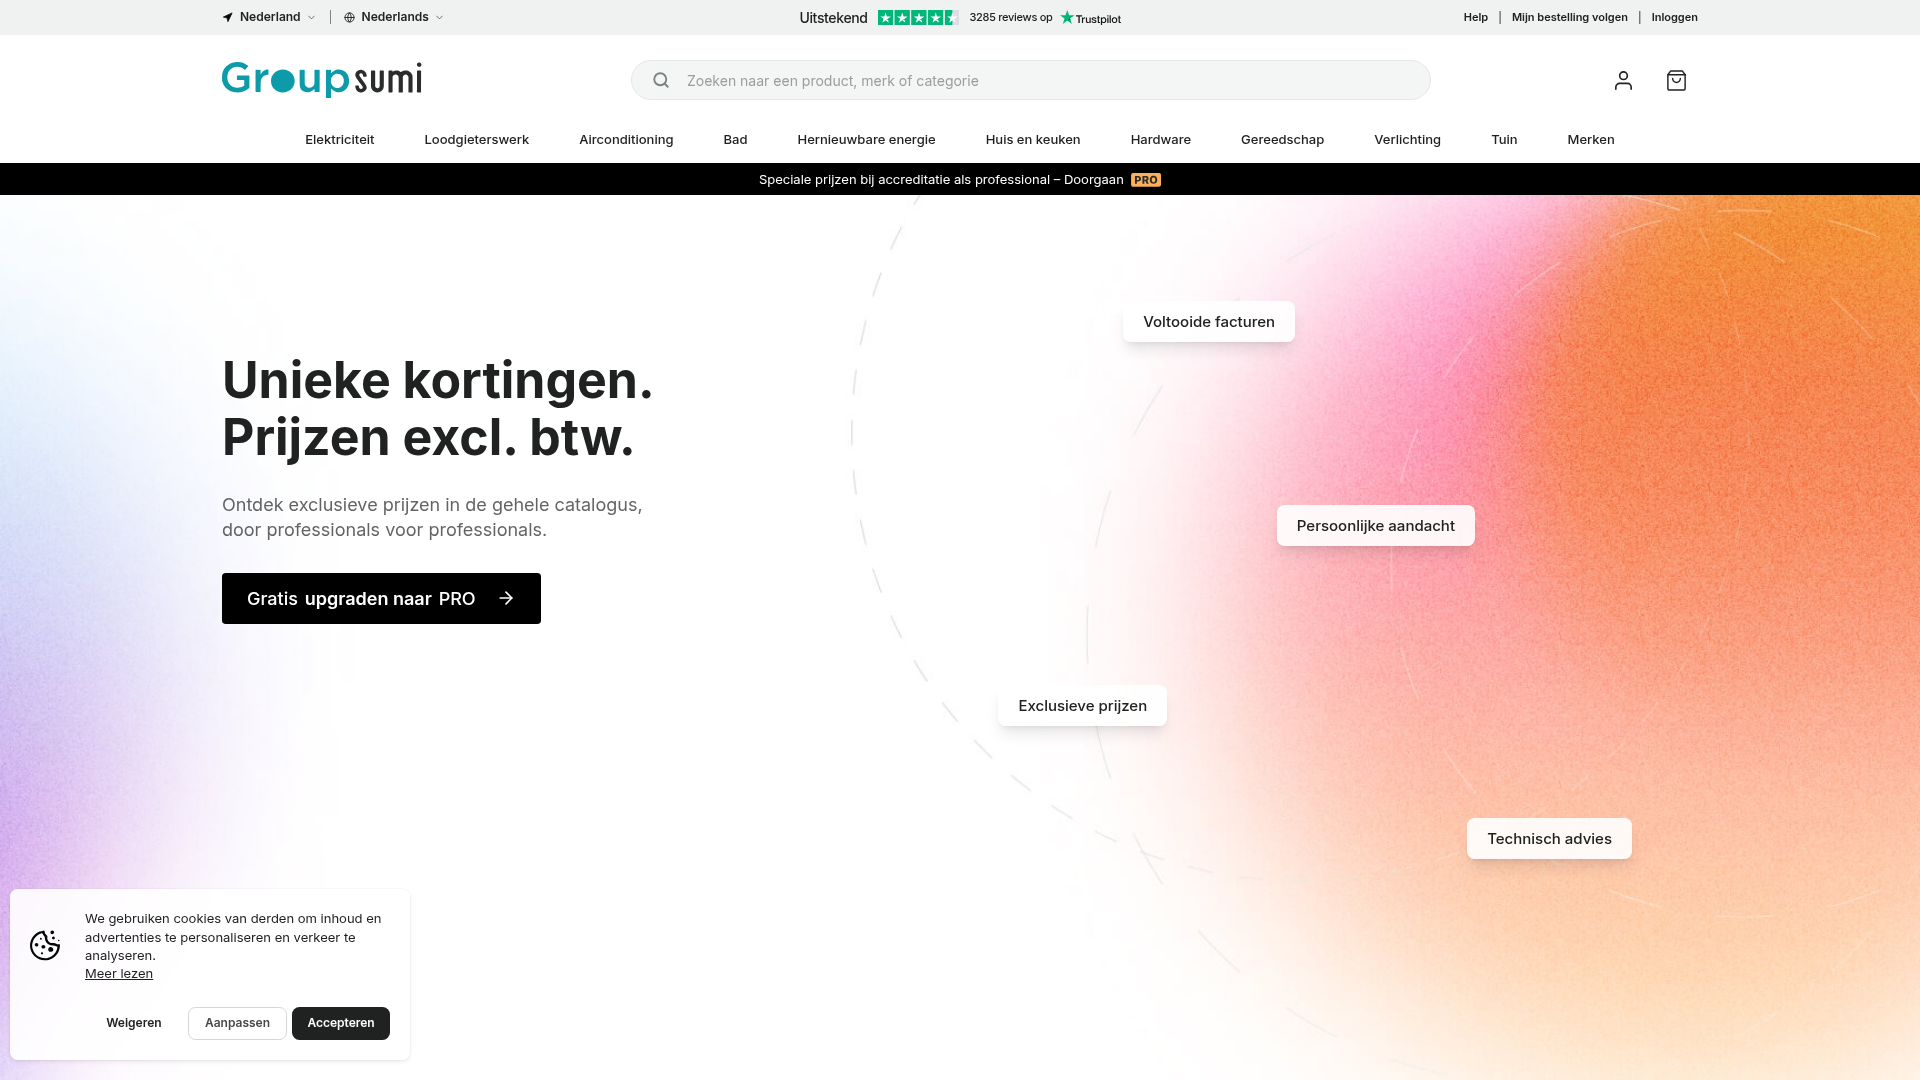Open Hernieuwbare energie category
Image resolution: width=1920 pixels, height=1080 pixels.
pyautogui.click(x=866, y=139)
